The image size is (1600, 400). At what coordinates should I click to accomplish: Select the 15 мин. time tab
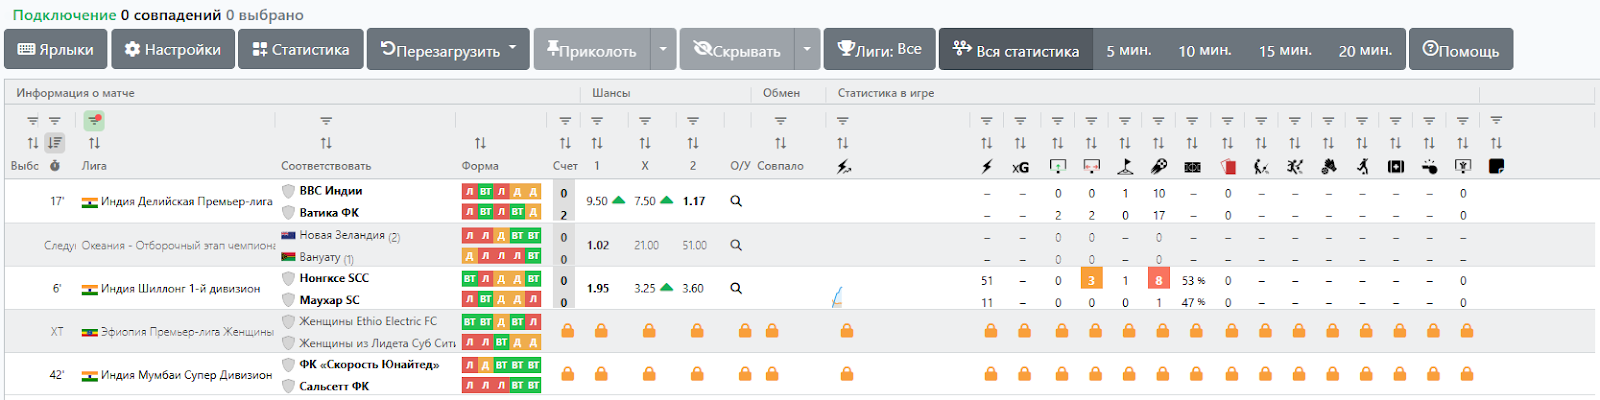point(1285,49)
